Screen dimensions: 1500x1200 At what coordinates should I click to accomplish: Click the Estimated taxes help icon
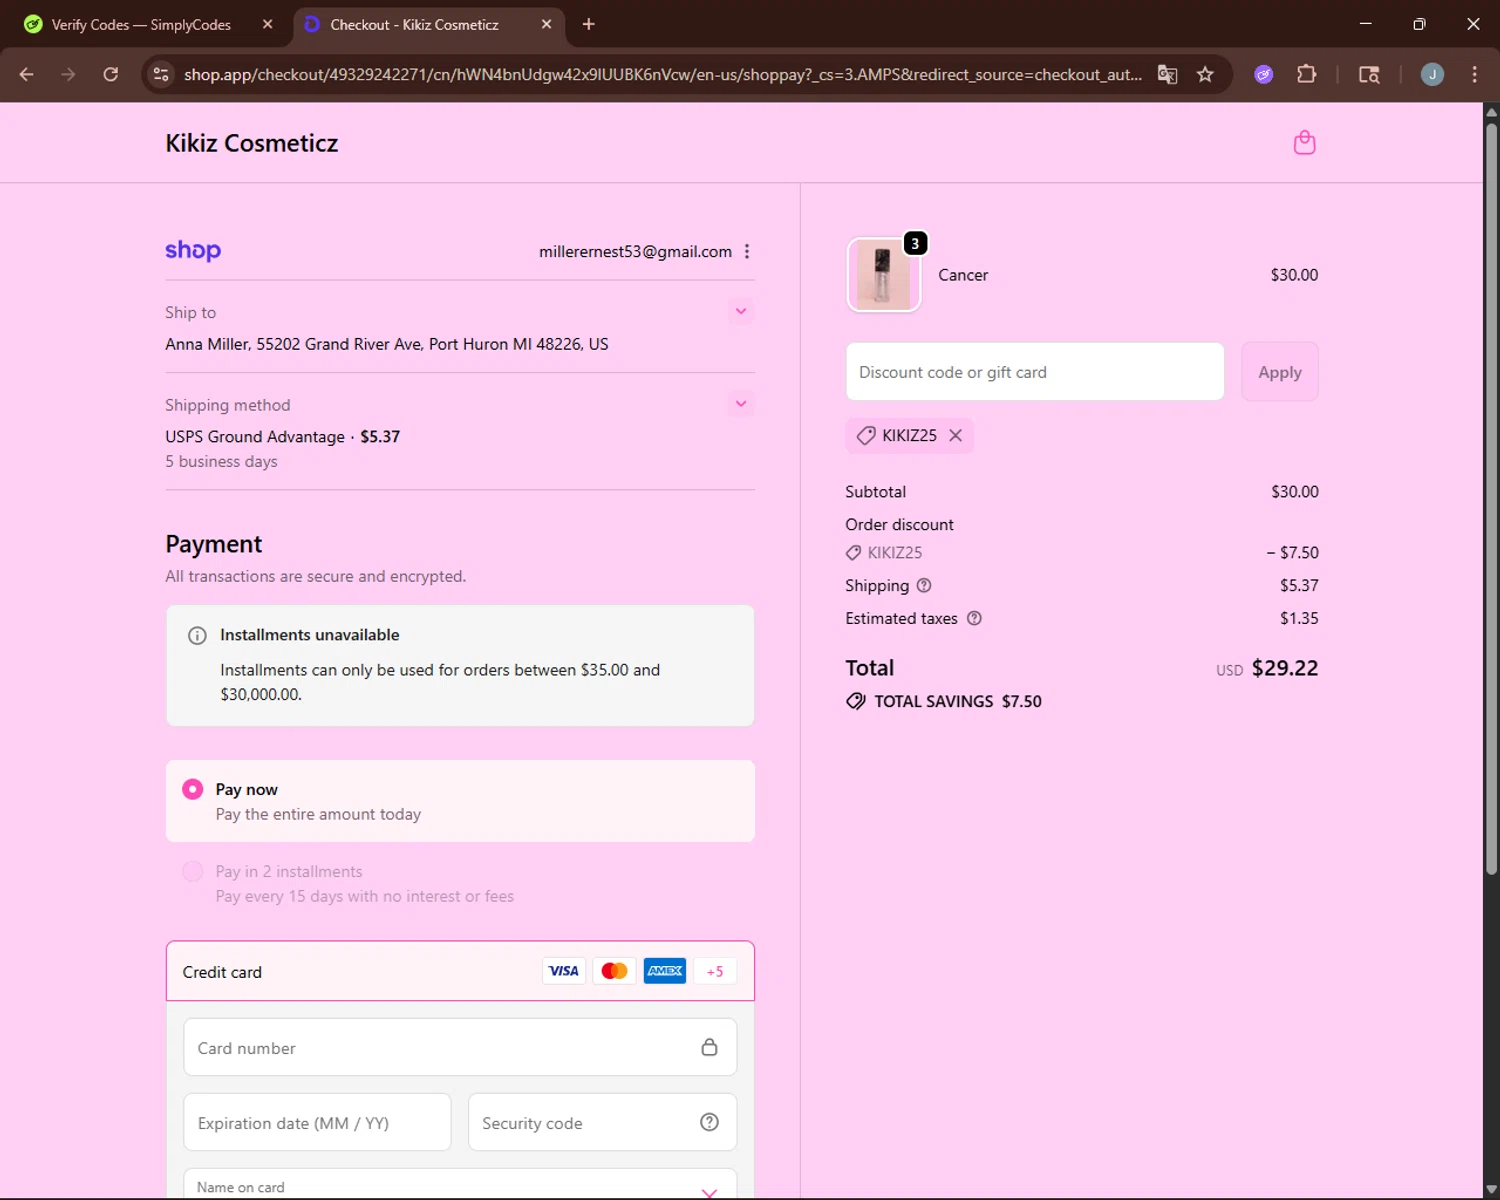point(974,618)
